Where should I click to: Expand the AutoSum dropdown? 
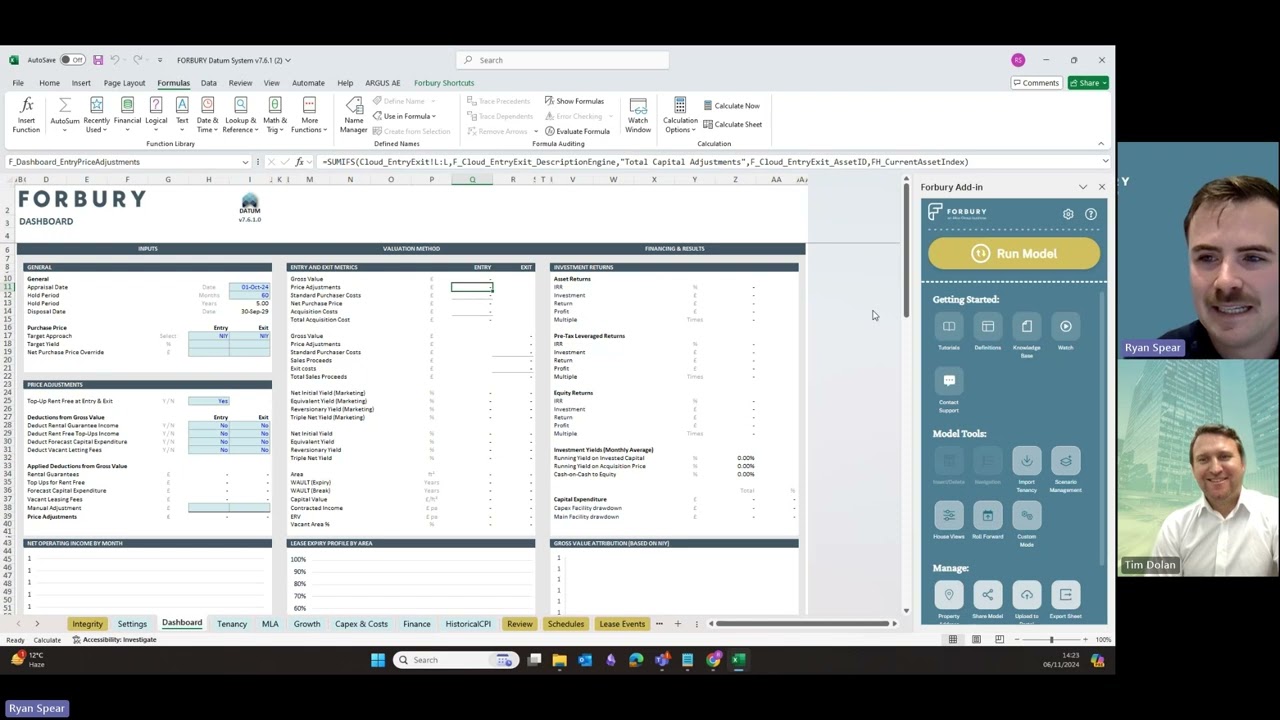click(65, 128)
